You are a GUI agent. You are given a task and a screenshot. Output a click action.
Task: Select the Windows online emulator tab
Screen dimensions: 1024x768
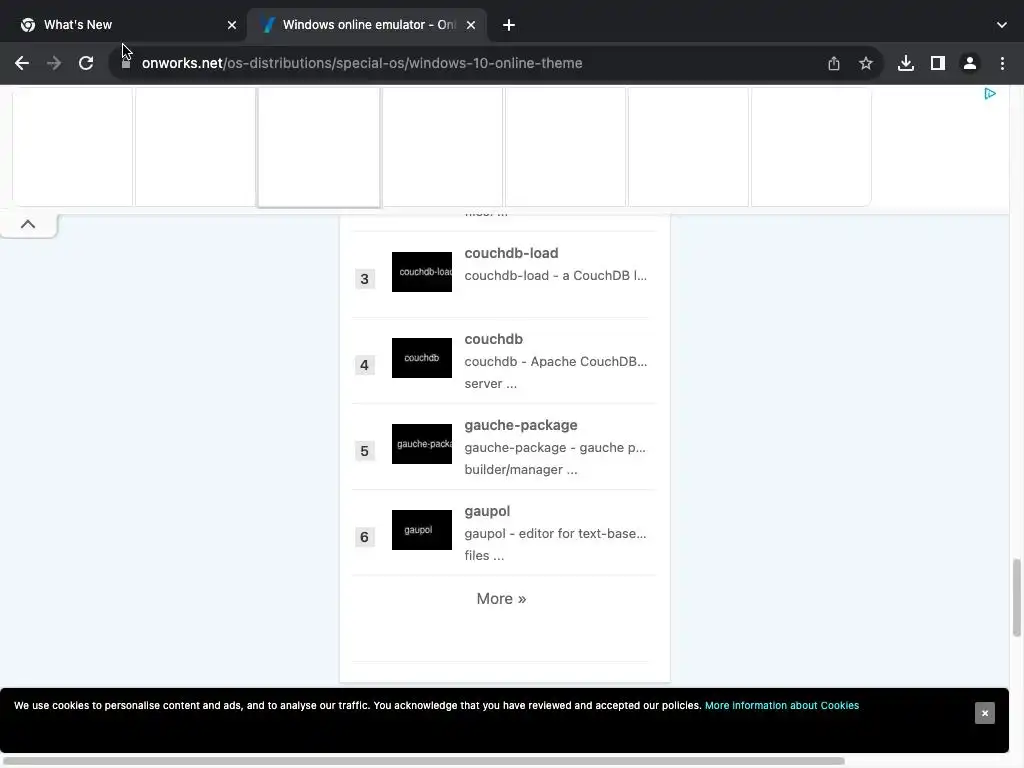[366, 25]
